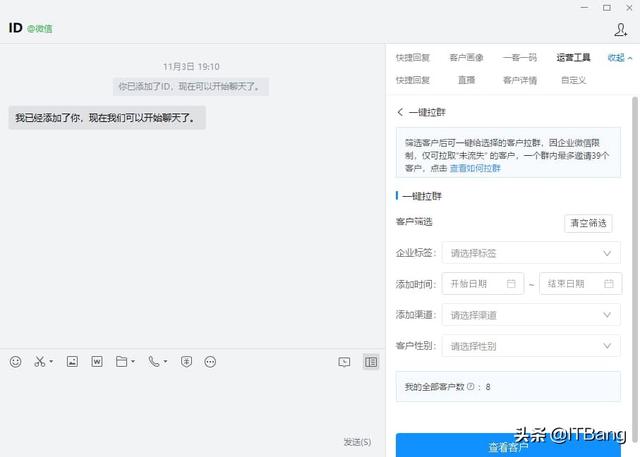Viewport: 640px width, 457px height.
Task: Click the scissors screenshot tool icon
Action: point(40,361)
